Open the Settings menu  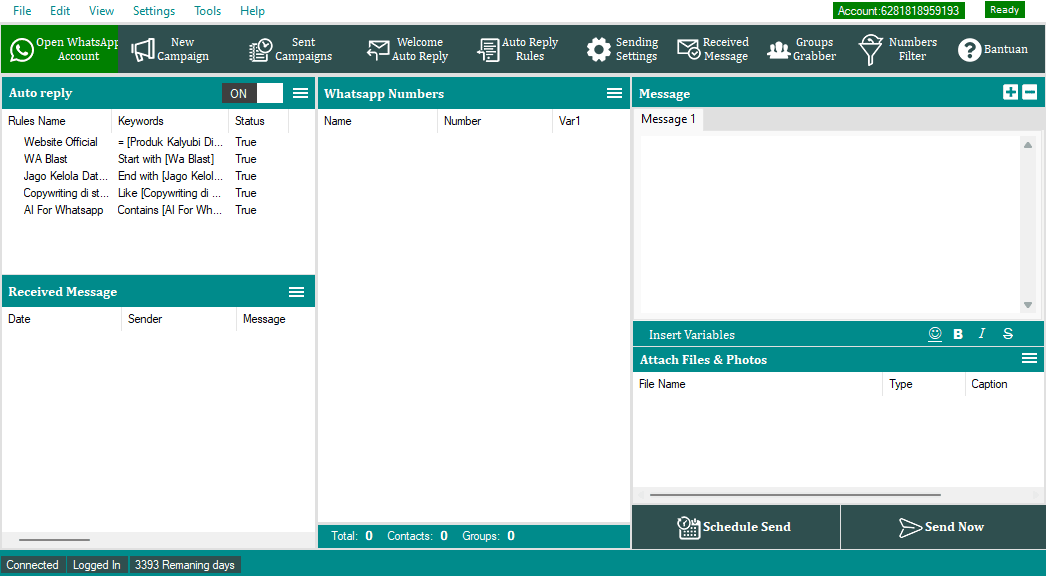pyautogui.click(x=154, y=11)
